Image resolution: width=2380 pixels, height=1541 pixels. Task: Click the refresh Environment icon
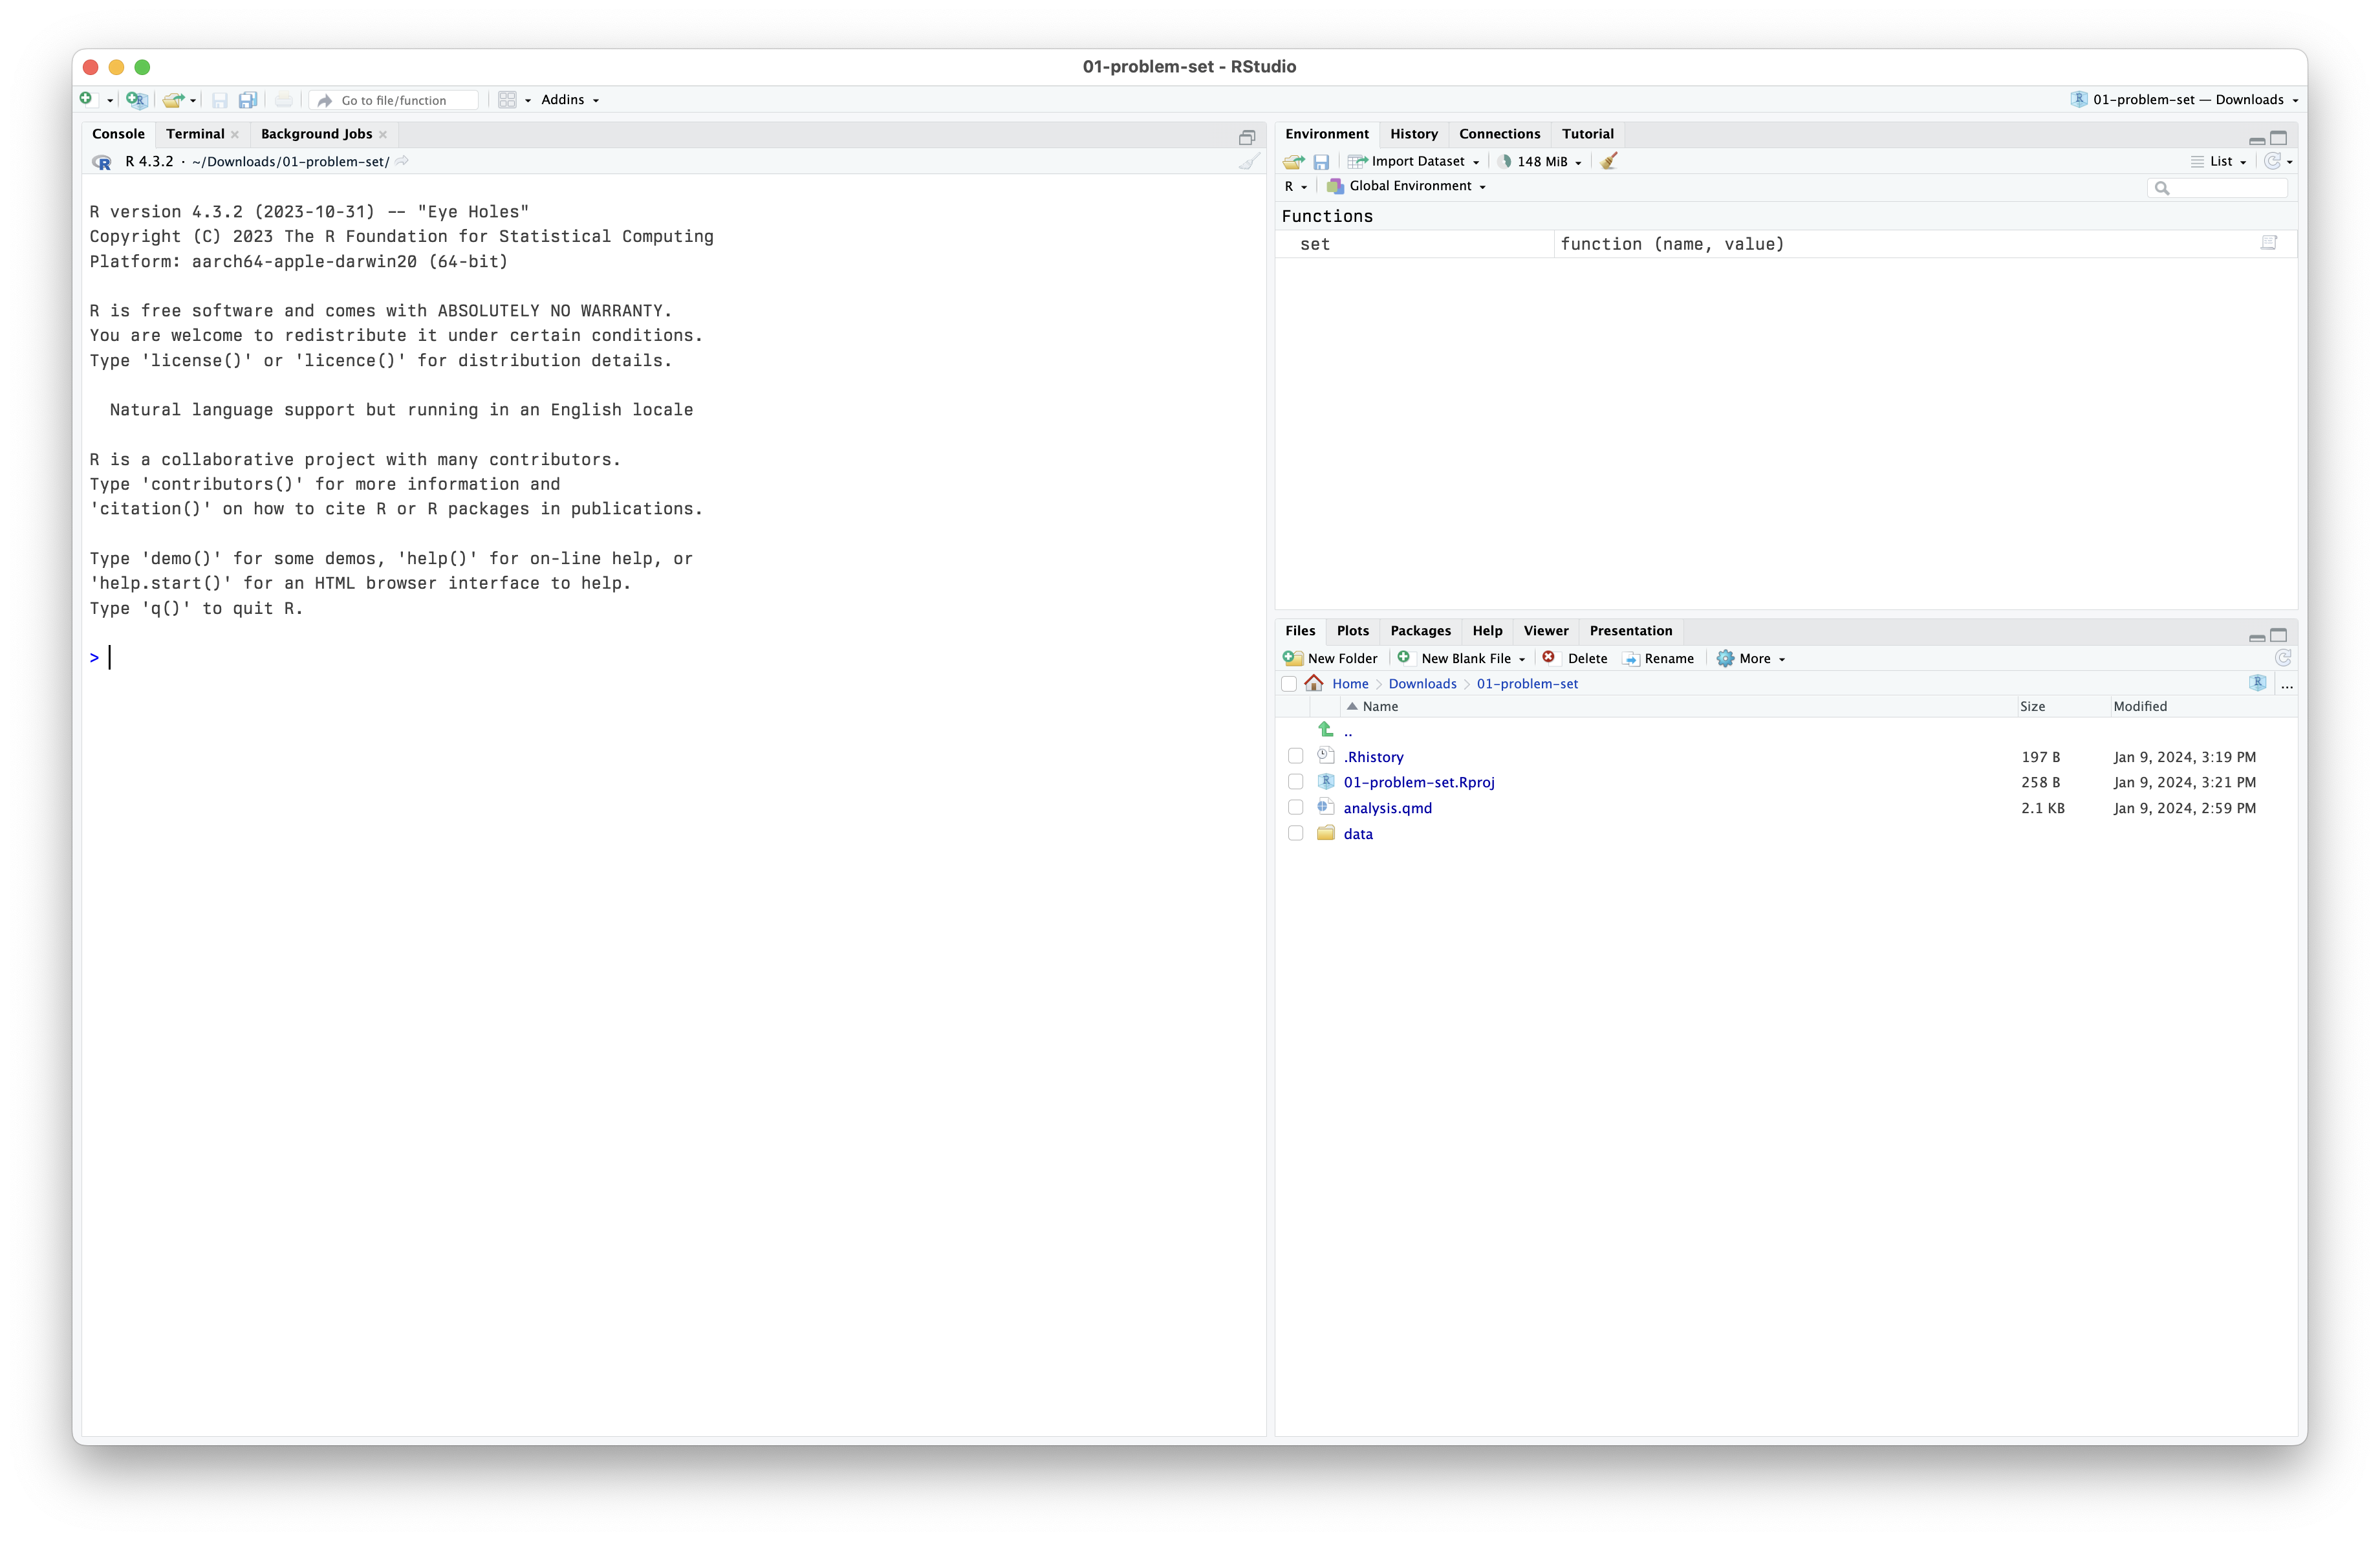tap(2272, 161)
